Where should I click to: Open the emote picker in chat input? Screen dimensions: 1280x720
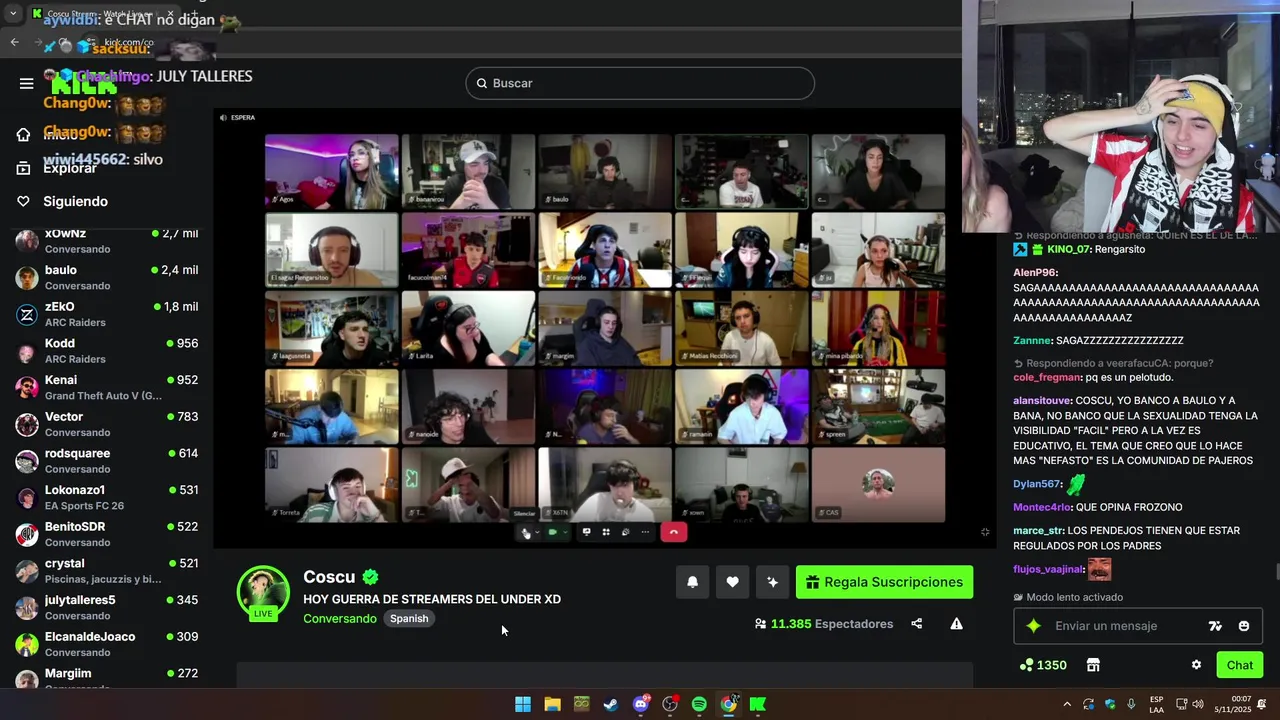pos(1244,626)
